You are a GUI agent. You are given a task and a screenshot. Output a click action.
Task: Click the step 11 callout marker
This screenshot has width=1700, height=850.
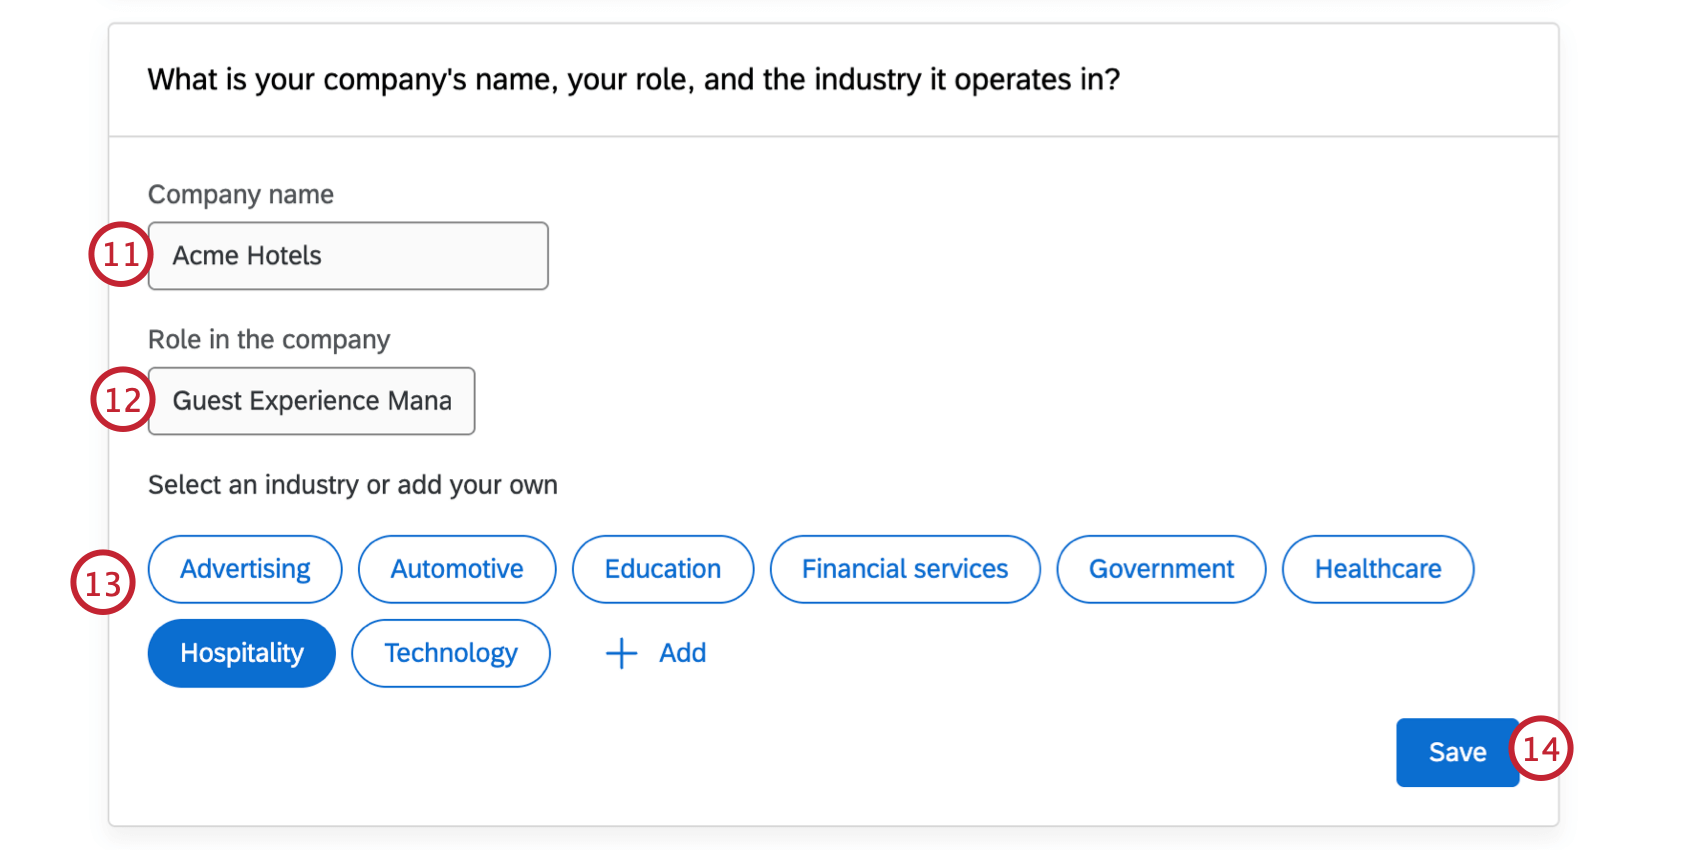(120, 254)
